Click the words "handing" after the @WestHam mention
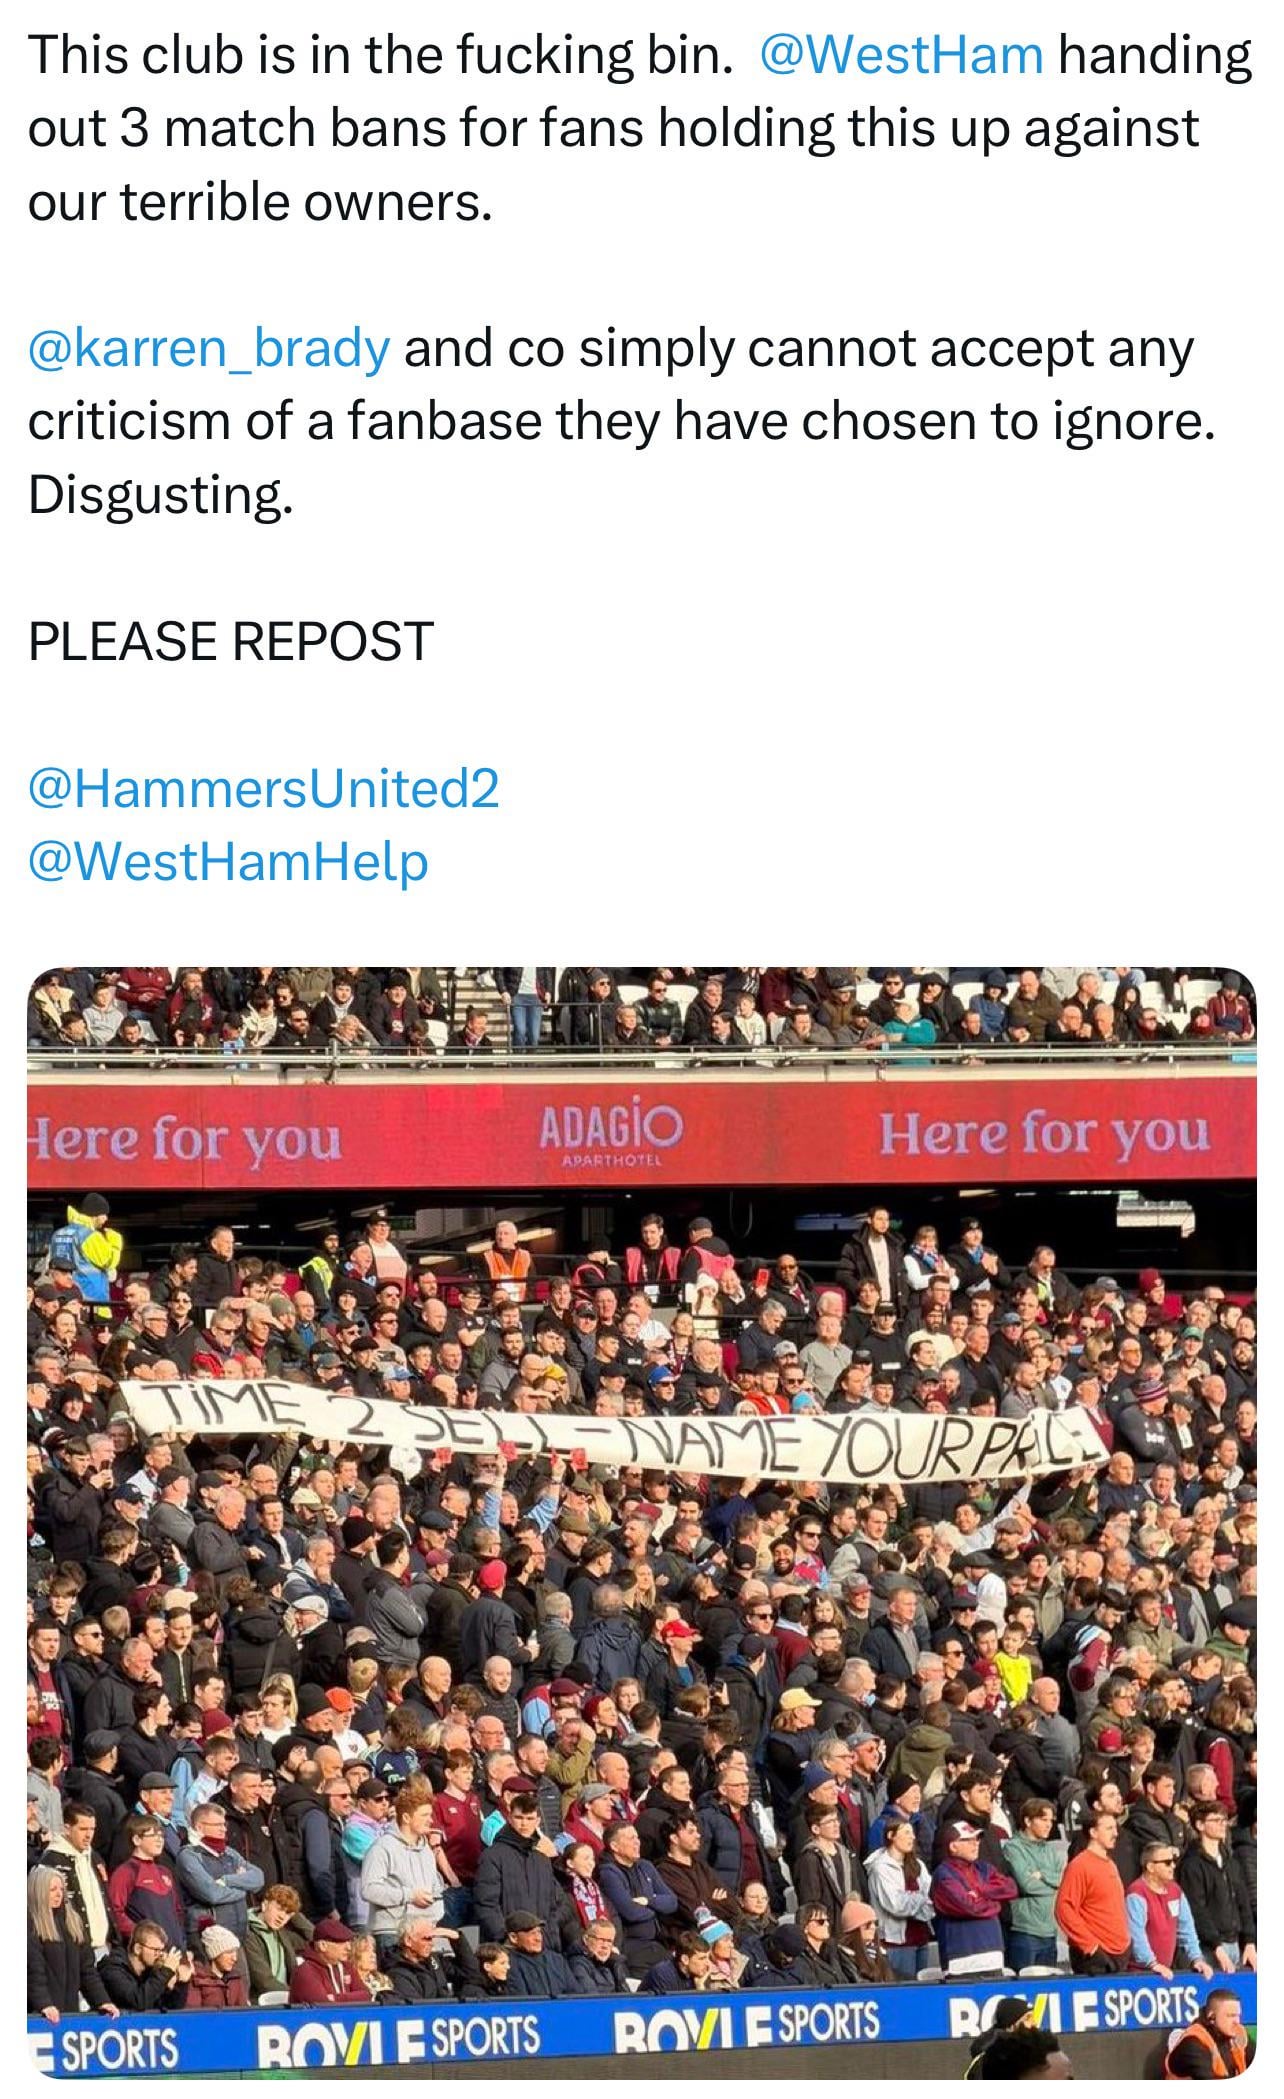1284x2099 pixels. (x=1154, y=55)
